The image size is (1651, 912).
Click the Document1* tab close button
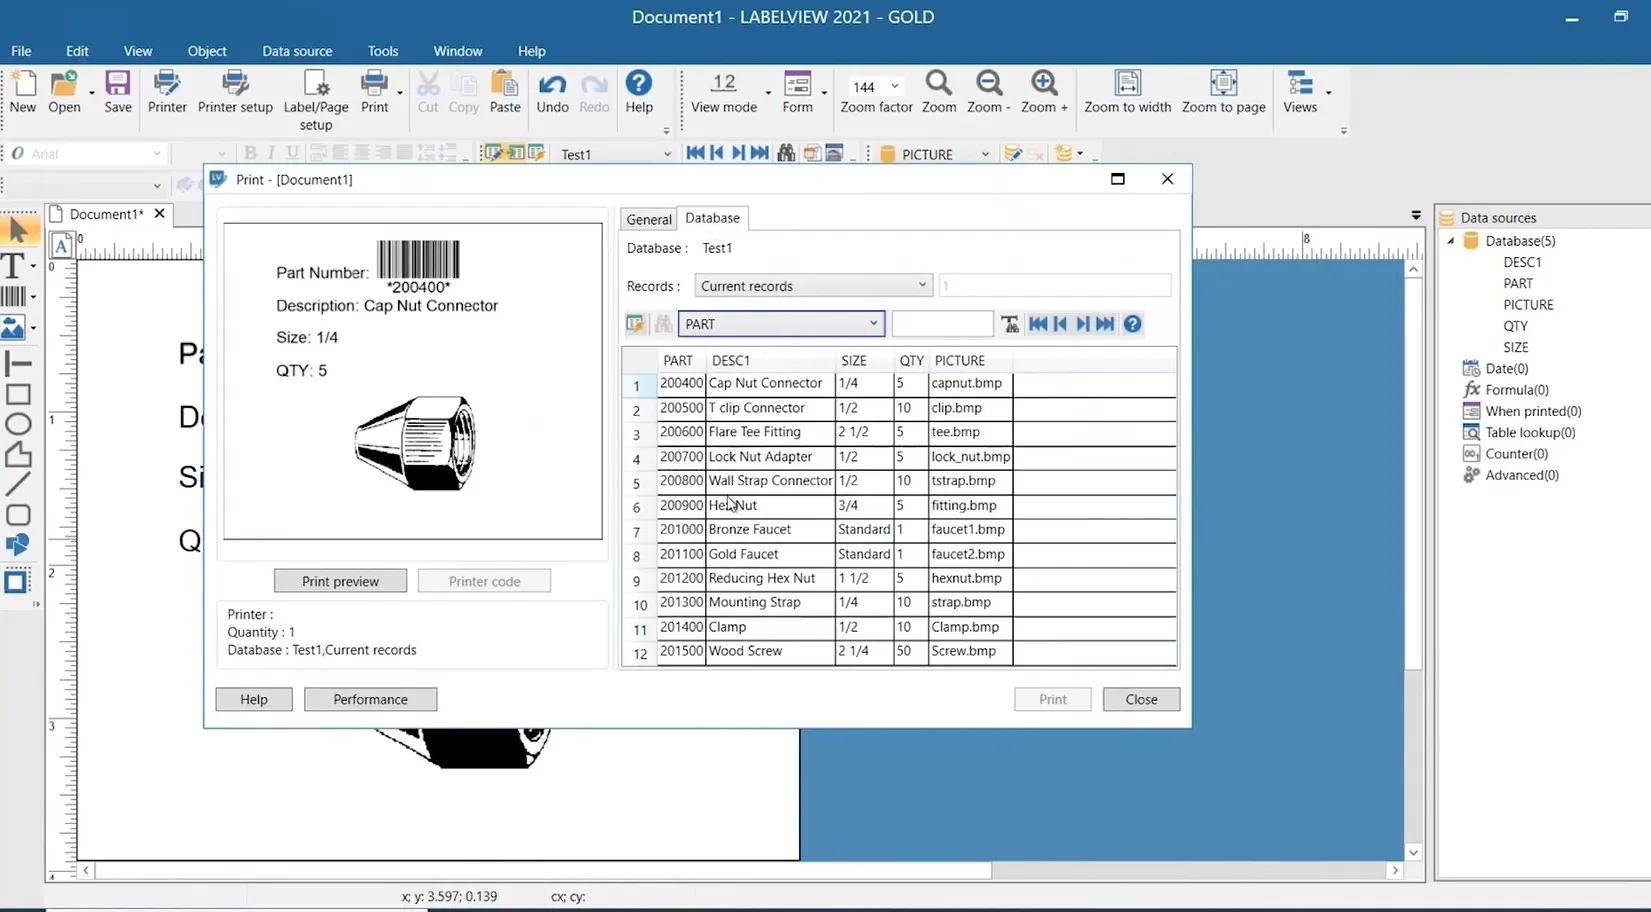(159, 214)
